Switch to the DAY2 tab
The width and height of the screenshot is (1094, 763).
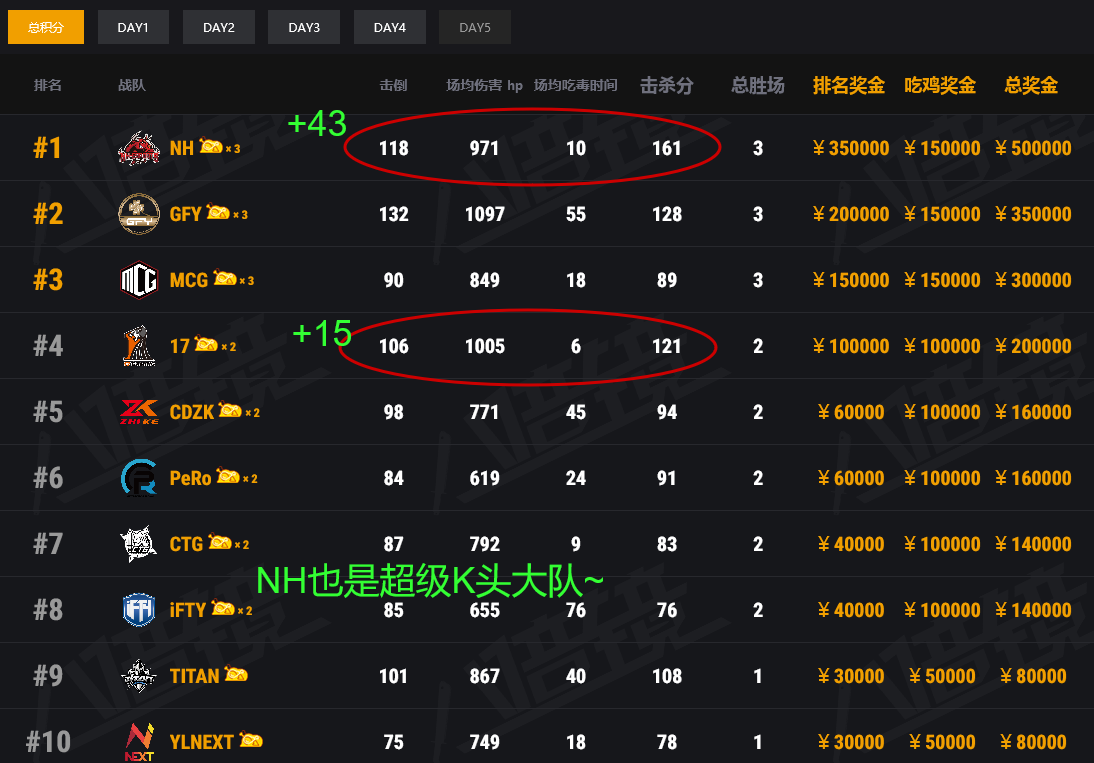[219, 27]
